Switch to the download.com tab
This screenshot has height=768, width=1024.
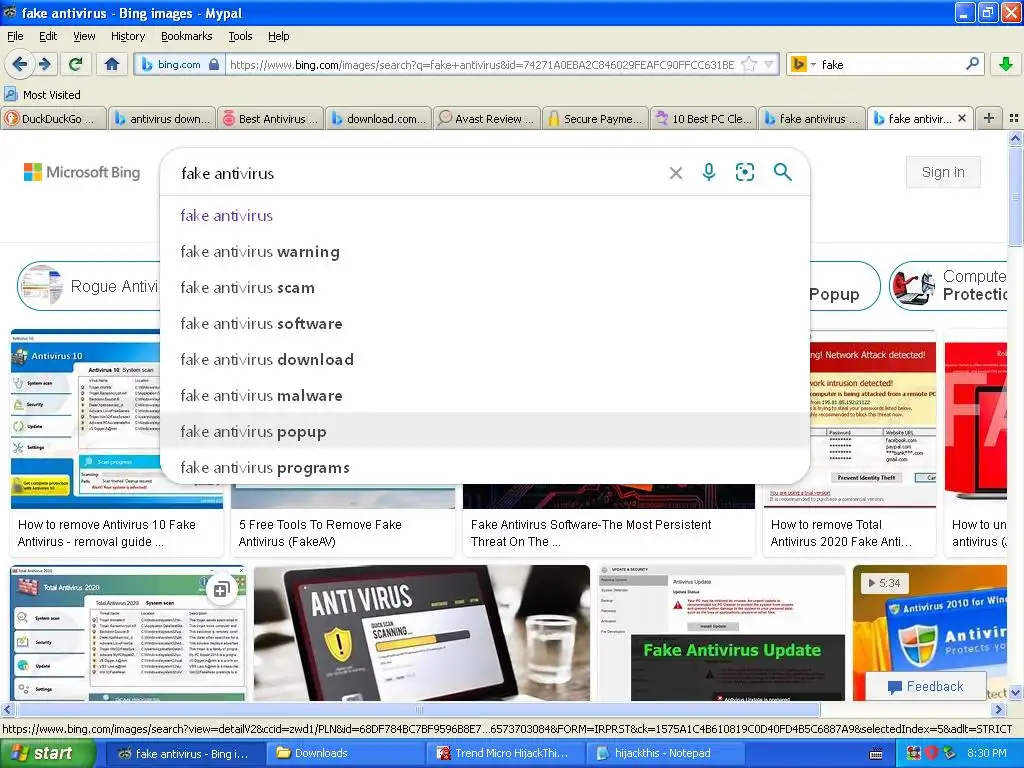(x=379, y=119)
